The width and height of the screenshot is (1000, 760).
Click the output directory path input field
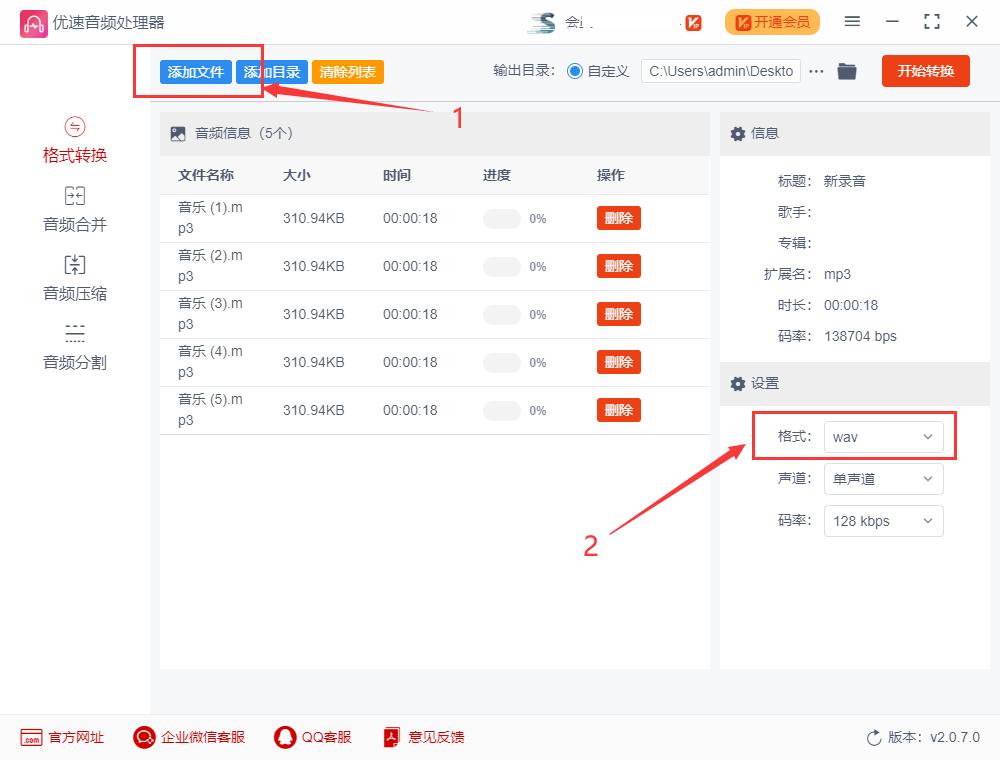(720, 71)
